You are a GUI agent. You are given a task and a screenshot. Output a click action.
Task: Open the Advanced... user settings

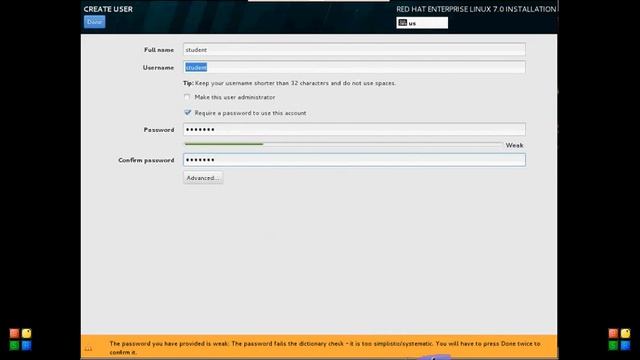[203, 178]
